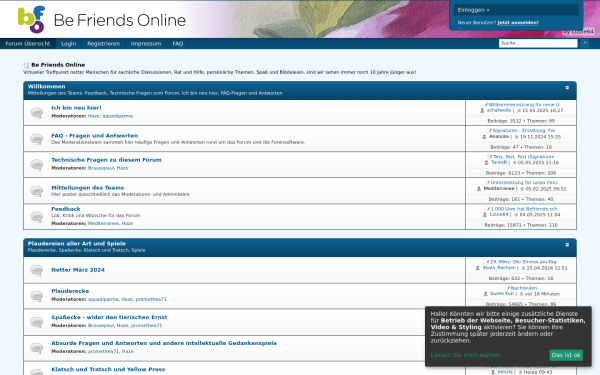The height and width of the screenshot is (375, 600).
Task: Open latest post icon before Signaturen - Erstellung
Action: 489,130
